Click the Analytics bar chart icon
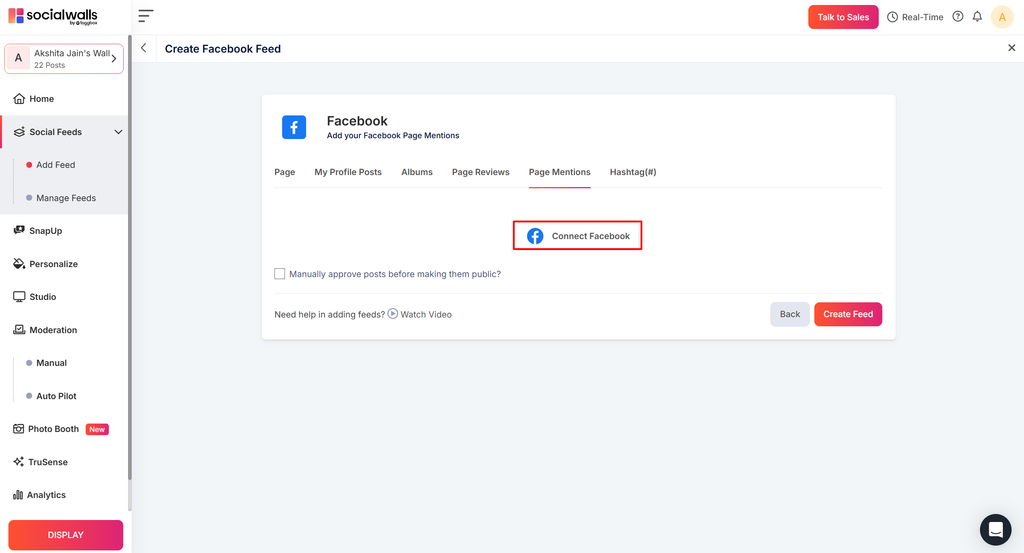 click(x=18, y=495)
